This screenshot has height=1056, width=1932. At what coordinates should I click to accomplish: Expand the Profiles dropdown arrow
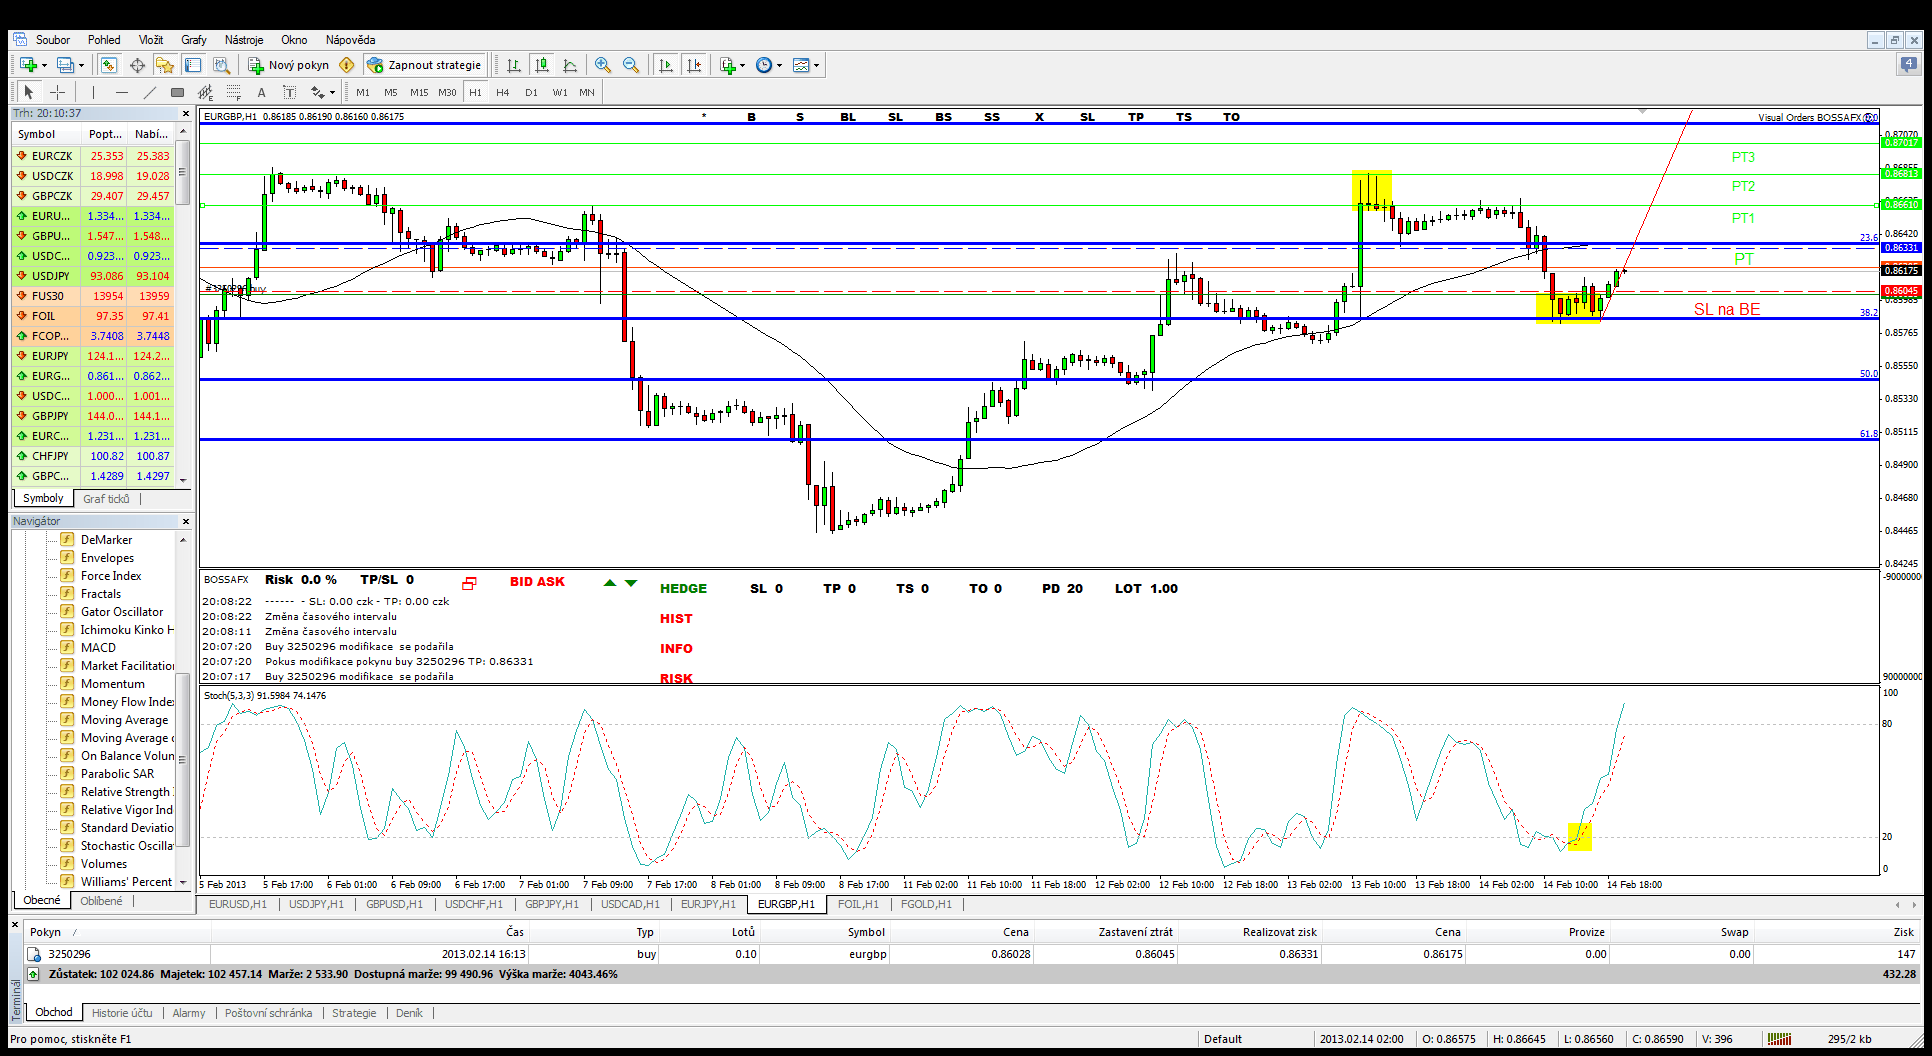click(x=82, y=66)
